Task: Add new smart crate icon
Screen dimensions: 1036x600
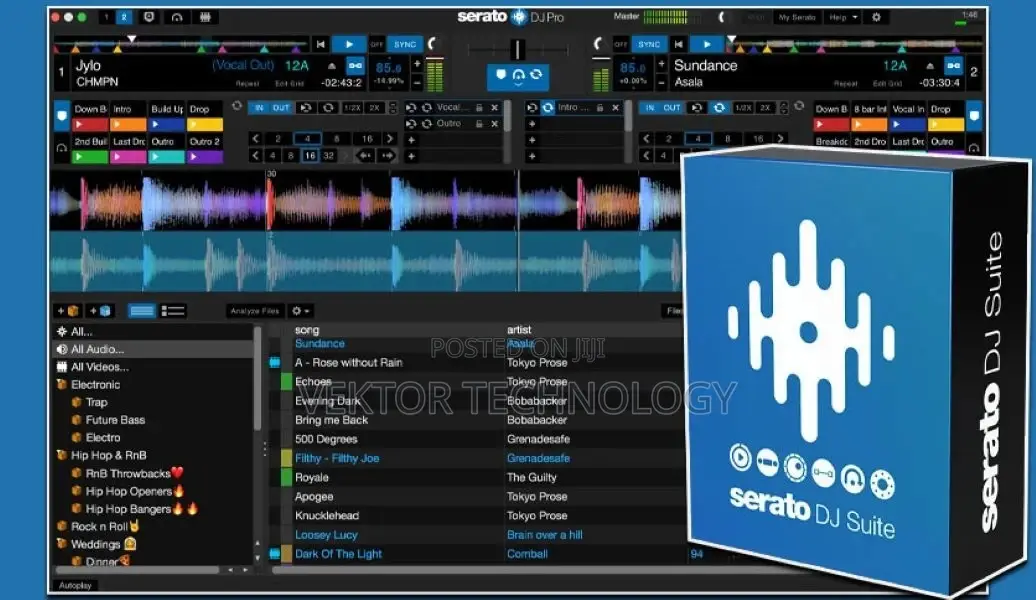Action: pyautogui.click(x=100, y=311)
